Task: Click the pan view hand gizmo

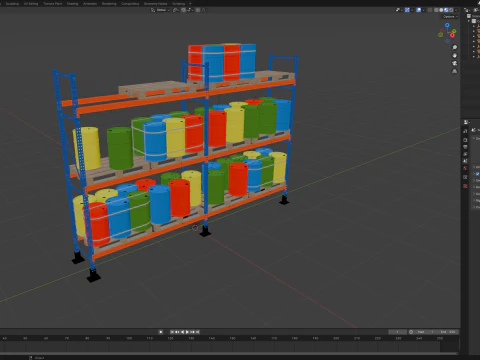Action: pos(455,56)
